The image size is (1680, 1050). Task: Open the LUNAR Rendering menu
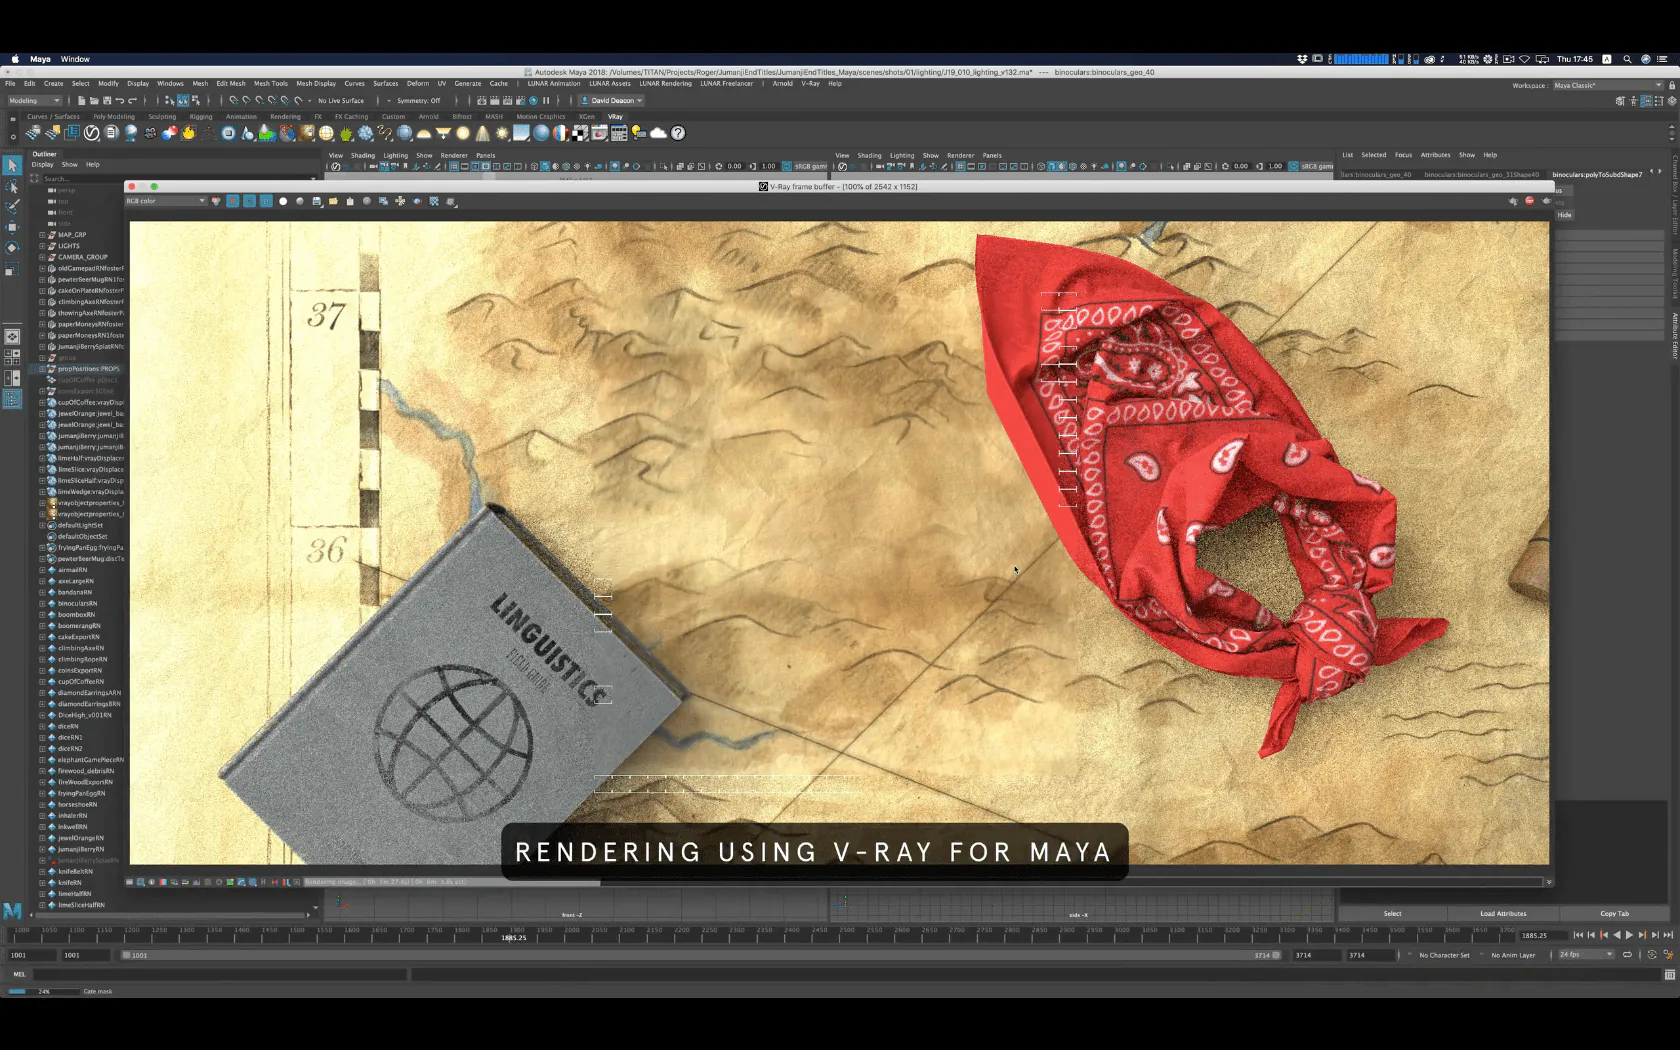(x=665, y=84)
